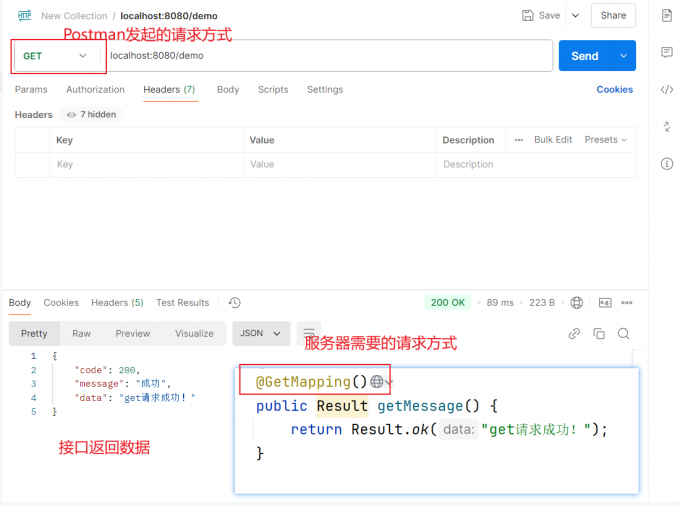Switch to the request Body tab

[228, 90]
